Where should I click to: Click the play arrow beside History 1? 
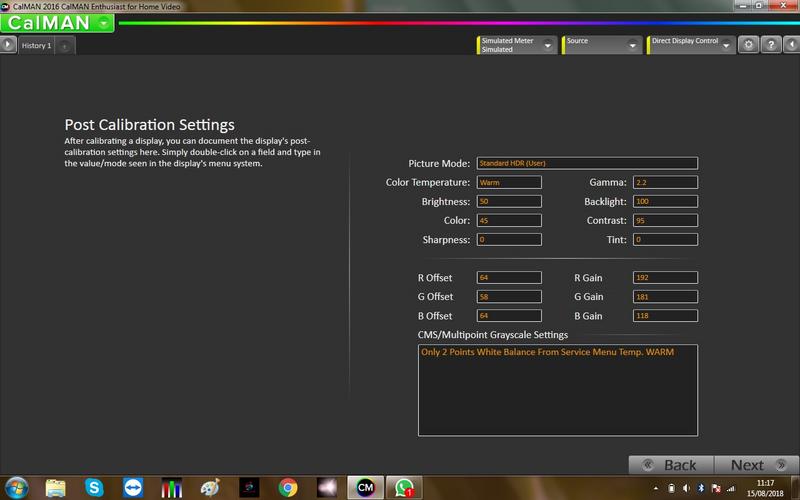[x=8, y=45]
